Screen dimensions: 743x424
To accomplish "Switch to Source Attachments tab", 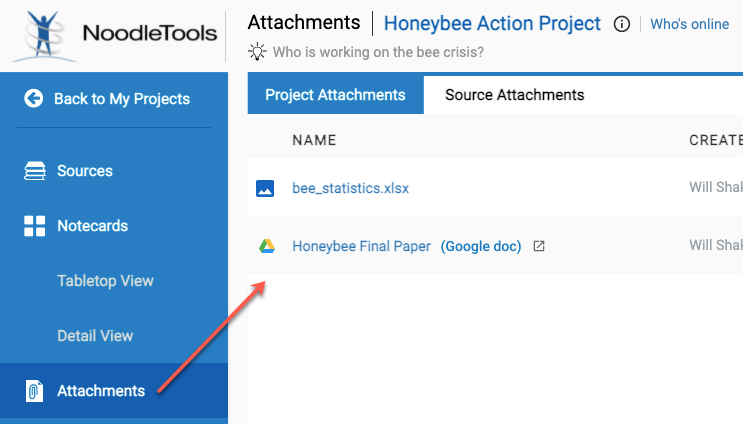I will click(514, 95).
